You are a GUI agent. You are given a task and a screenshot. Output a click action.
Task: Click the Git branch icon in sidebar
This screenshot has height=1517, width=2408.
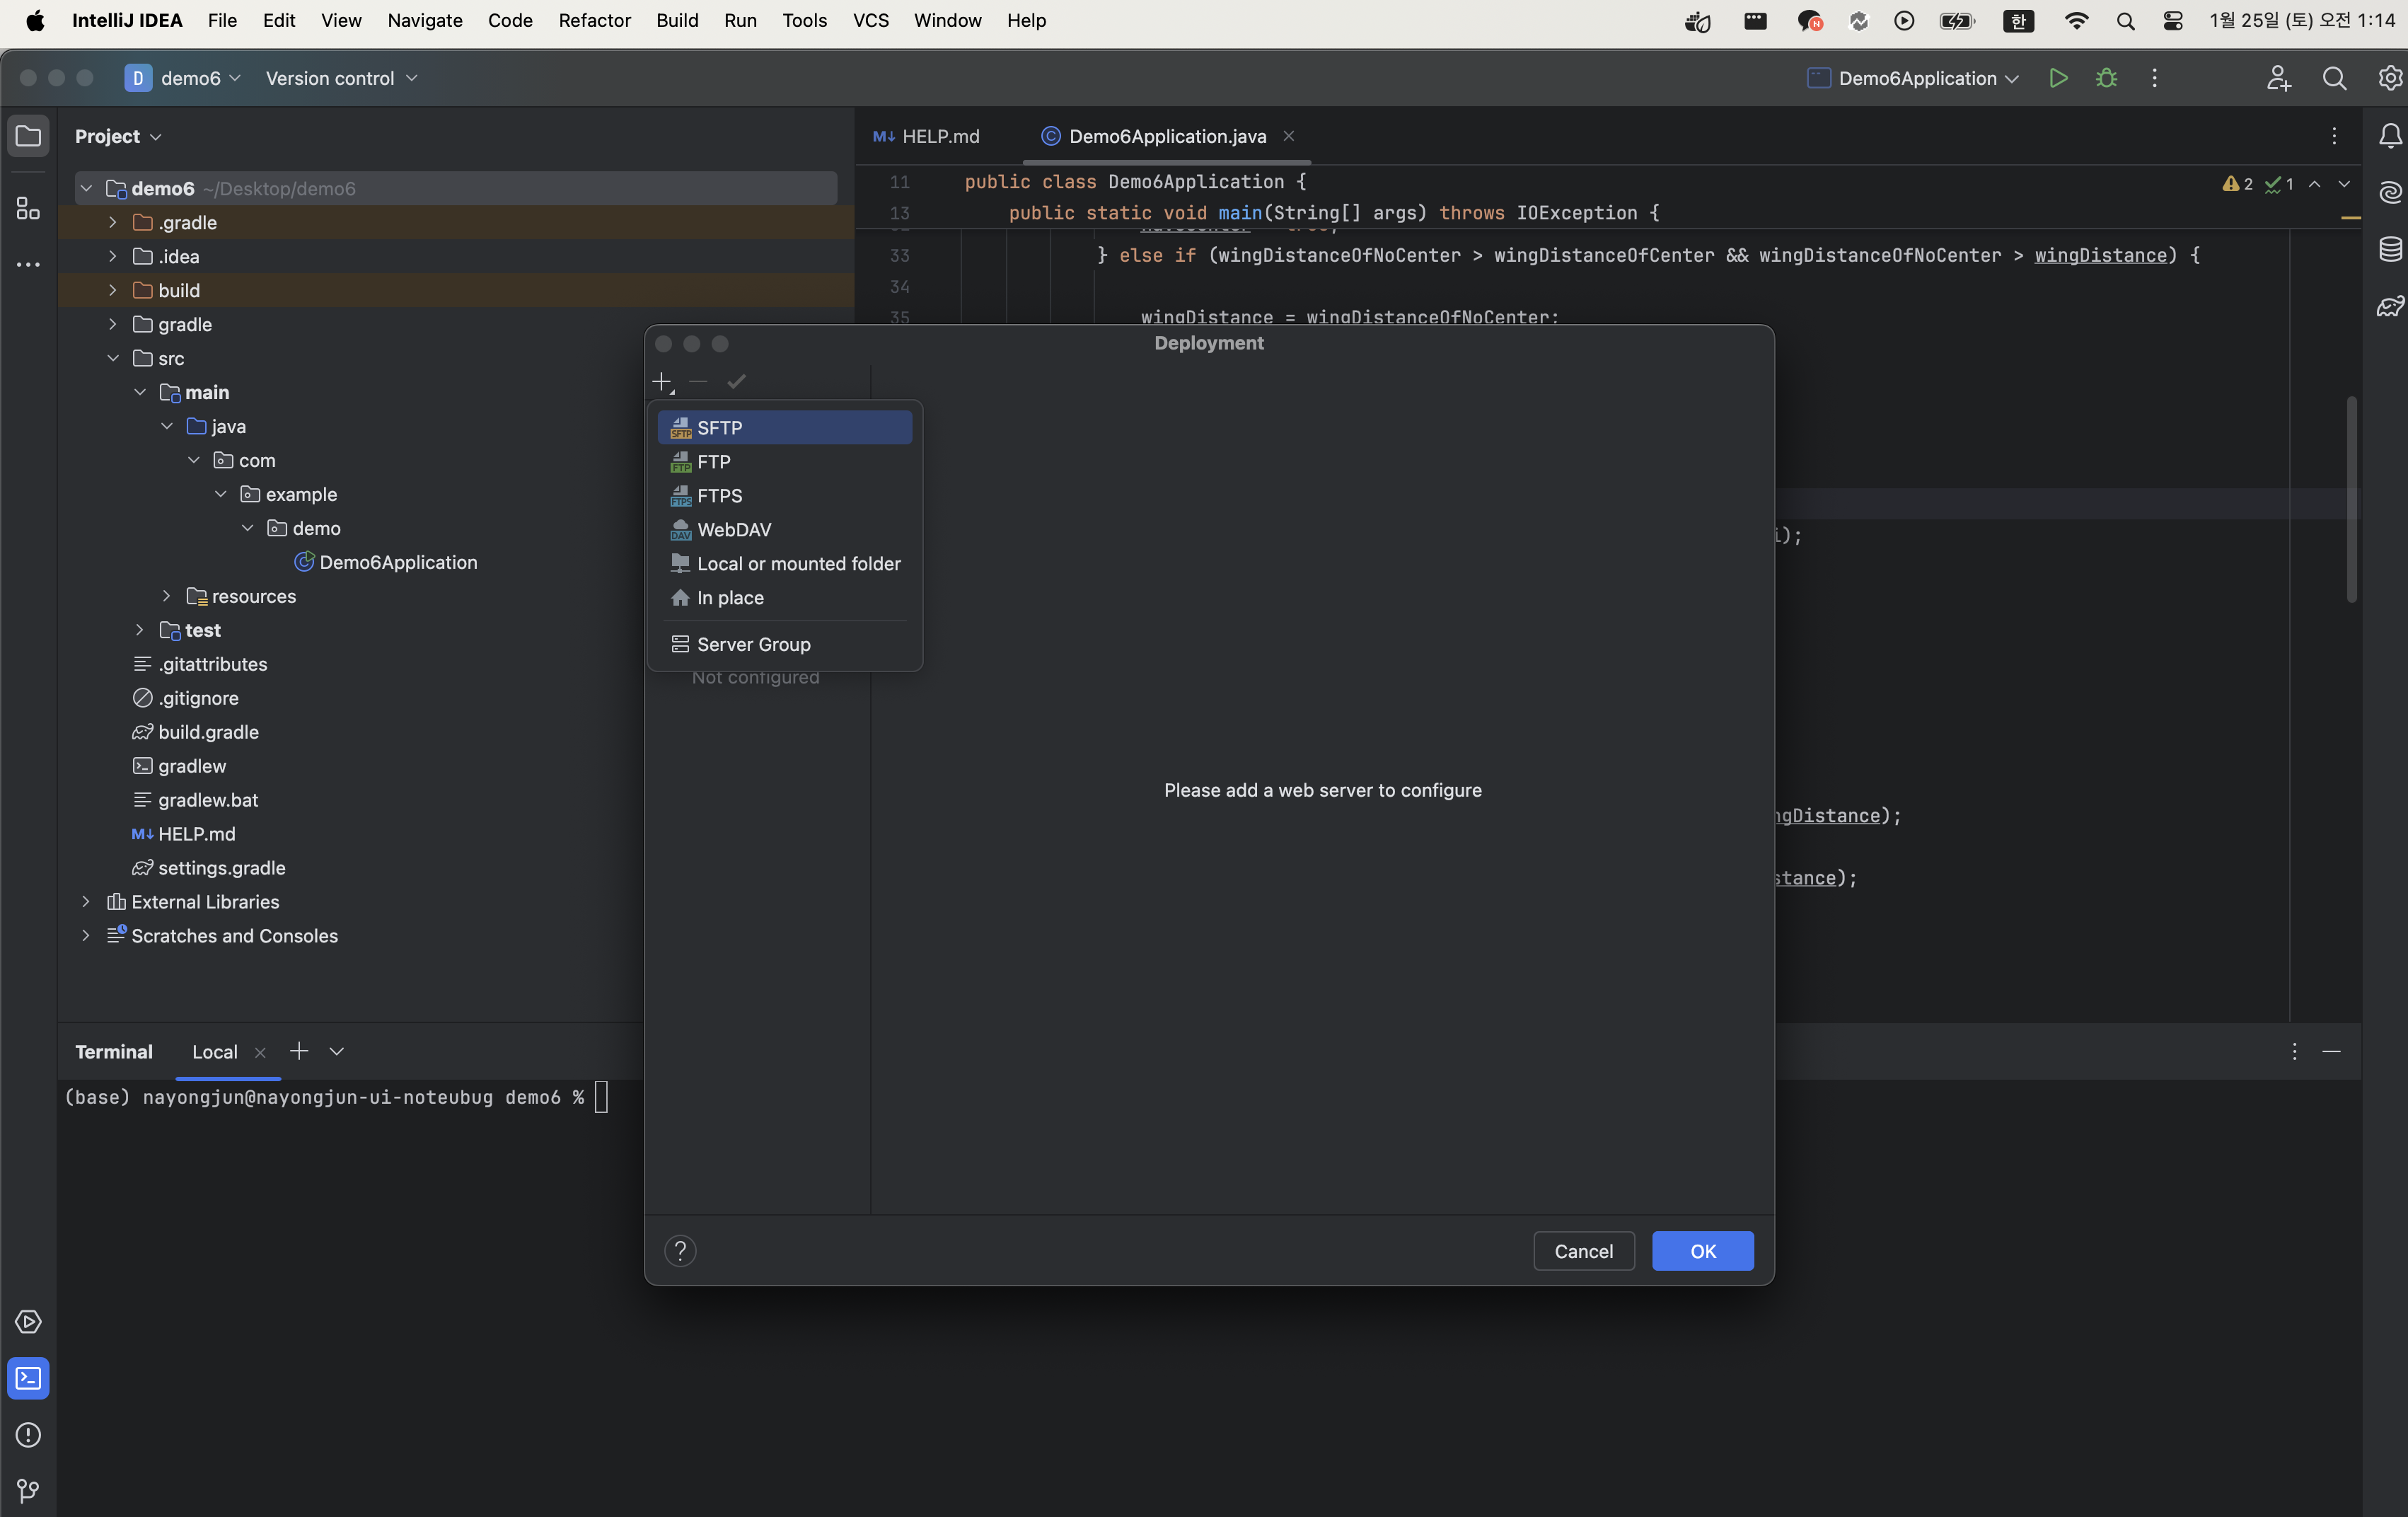tap(28, 1490)
